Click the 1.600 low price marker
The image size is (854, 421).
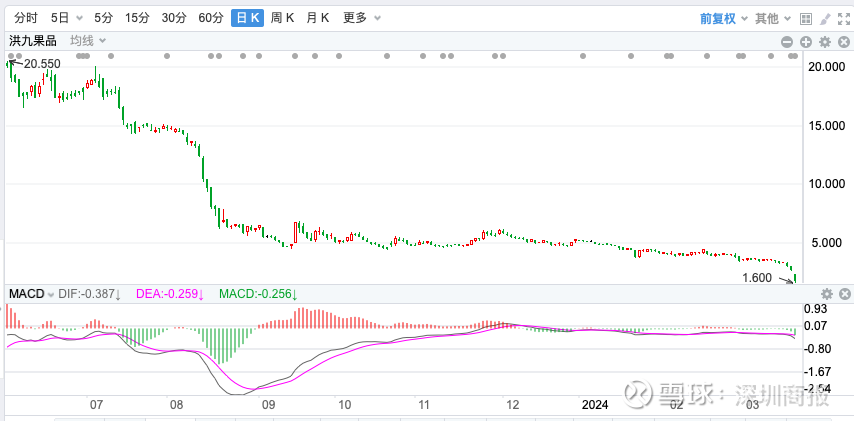[757, 278]
